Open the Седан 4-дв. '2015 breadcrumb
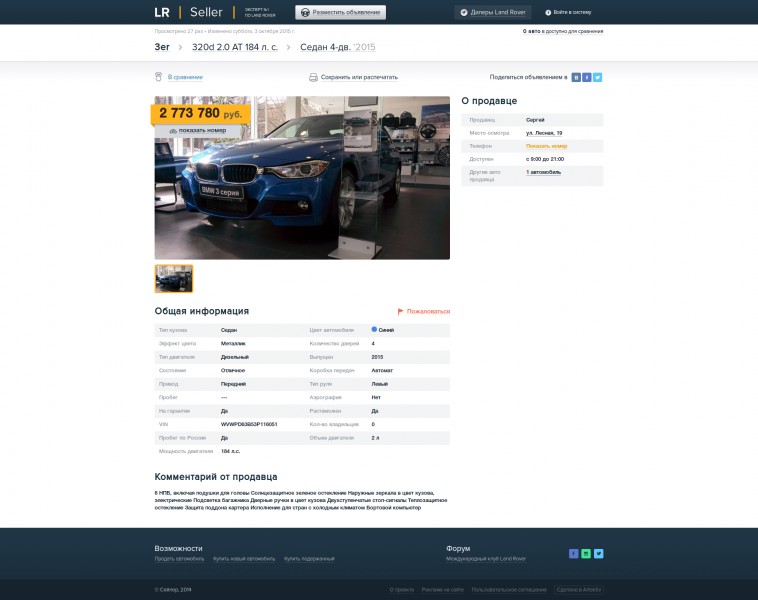 337,47
